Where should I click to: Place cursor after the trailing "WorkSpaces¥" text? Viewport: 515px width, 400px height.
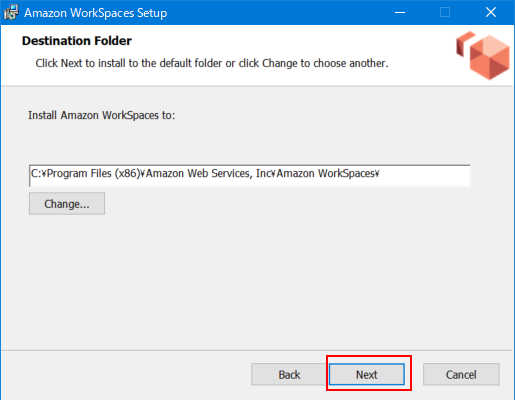point(380,173)
